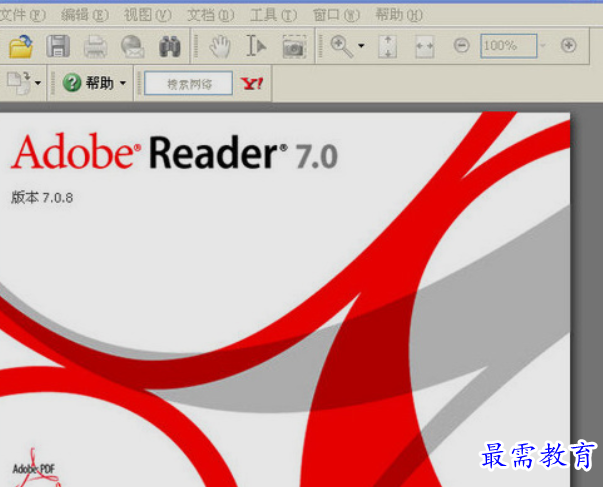This screenshot has width=603, height=487.
Task: Click the rotate pages document icon
Action: point(19,82)
